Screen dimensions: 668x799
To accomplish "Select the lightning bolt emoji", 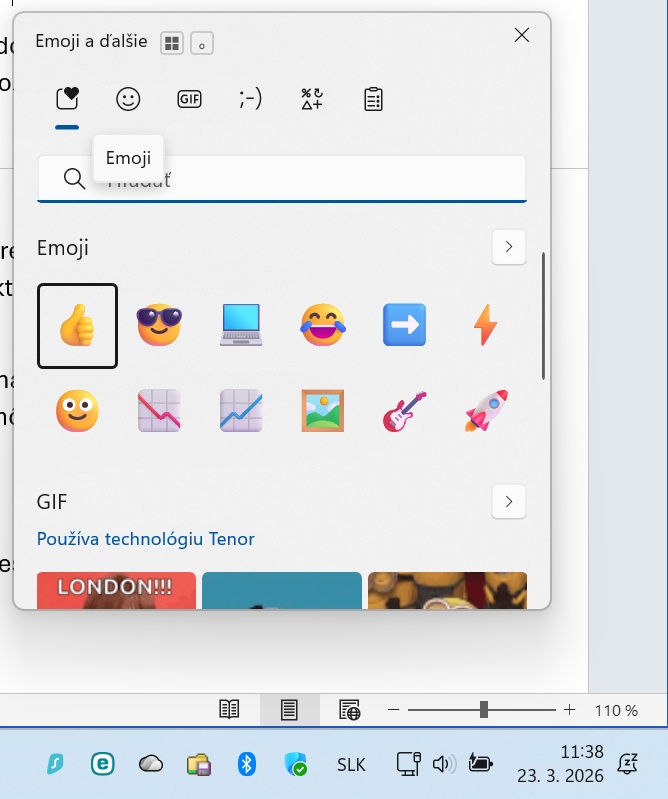I will (487, 326).
